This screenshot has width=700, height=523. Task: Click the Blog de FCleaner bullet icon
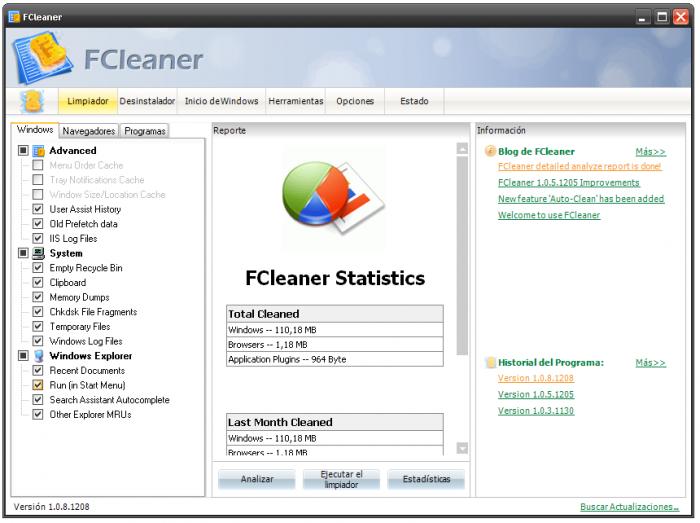490,151
